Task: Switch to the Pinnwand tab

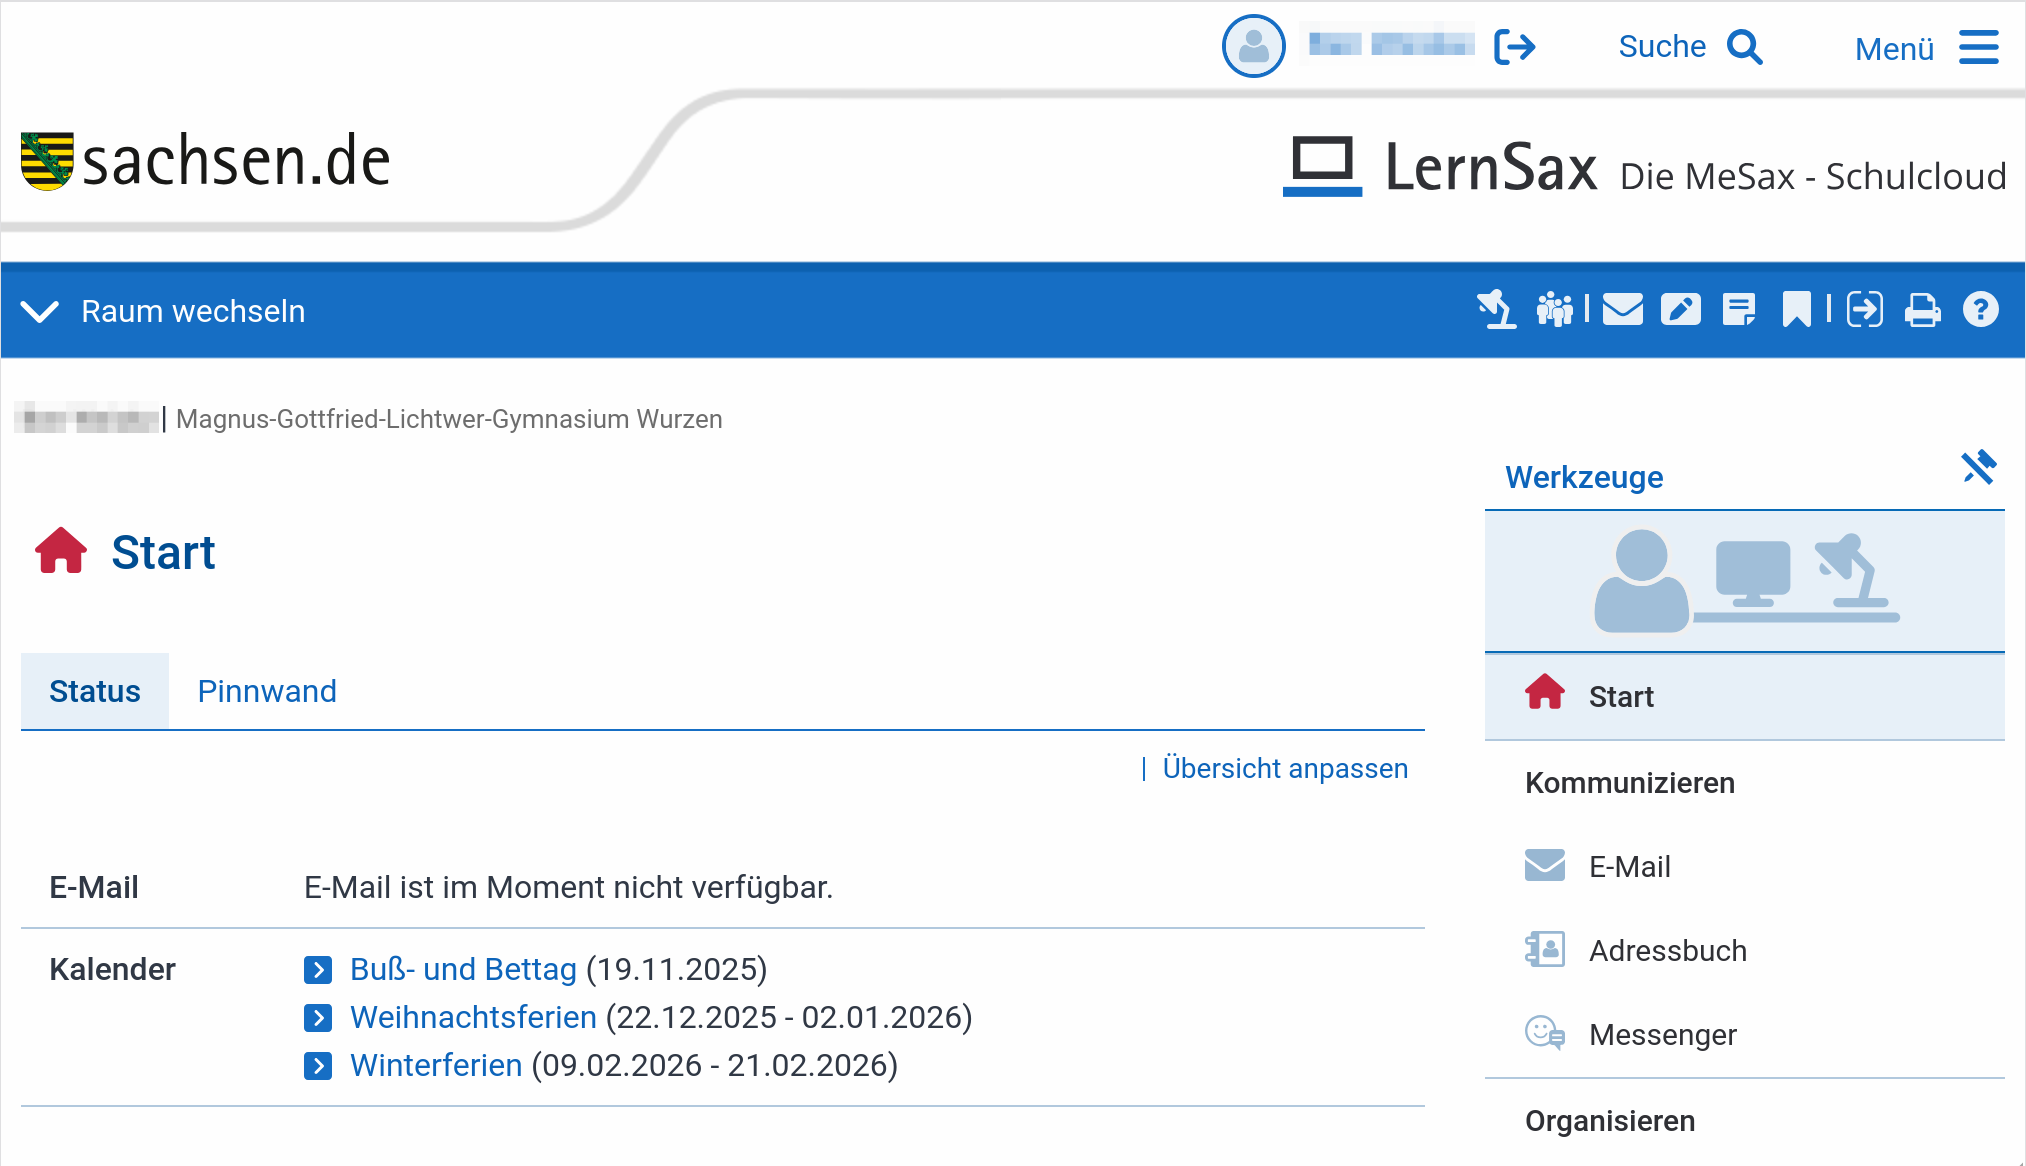Action: click(x=267, y=691)
